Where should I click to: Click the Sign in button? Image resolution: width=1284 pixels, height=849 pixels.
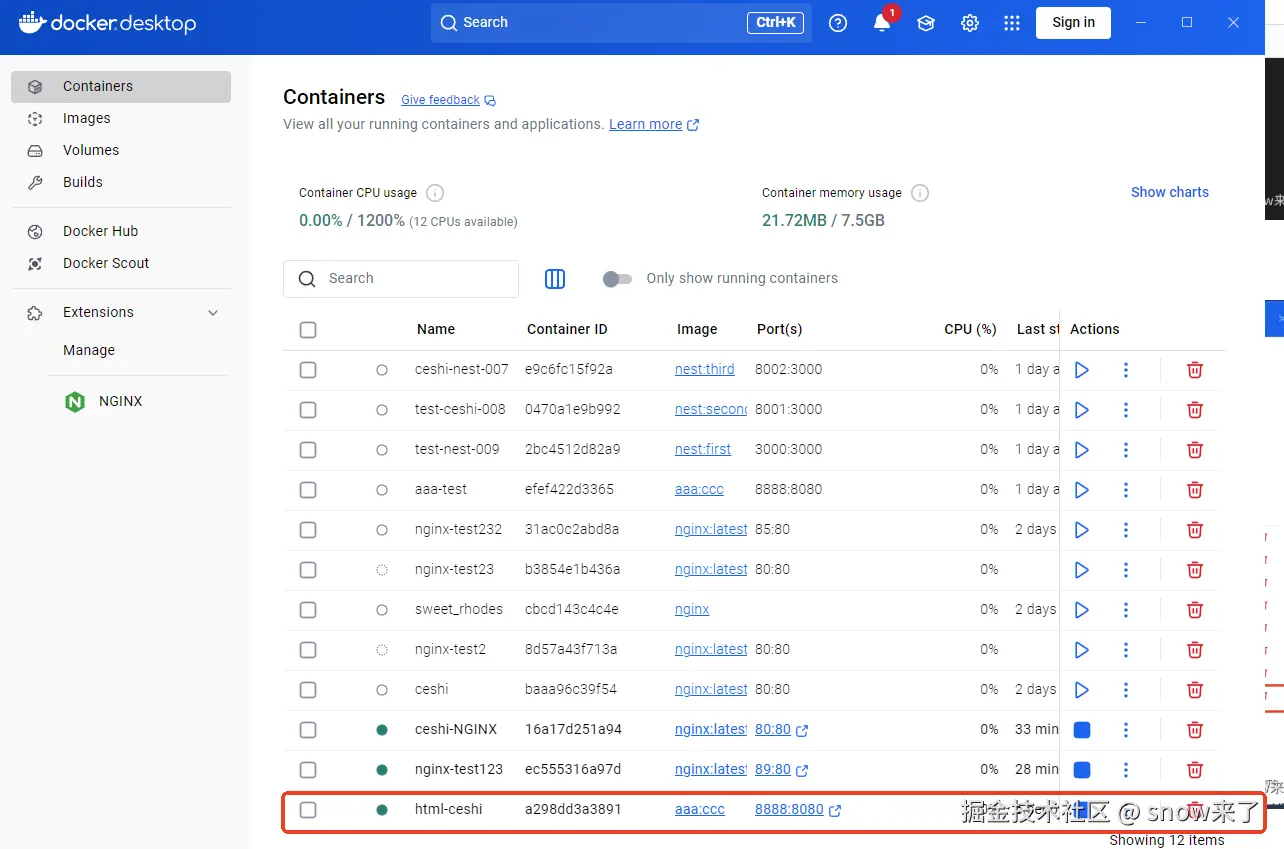click(x=1073, y=23)
